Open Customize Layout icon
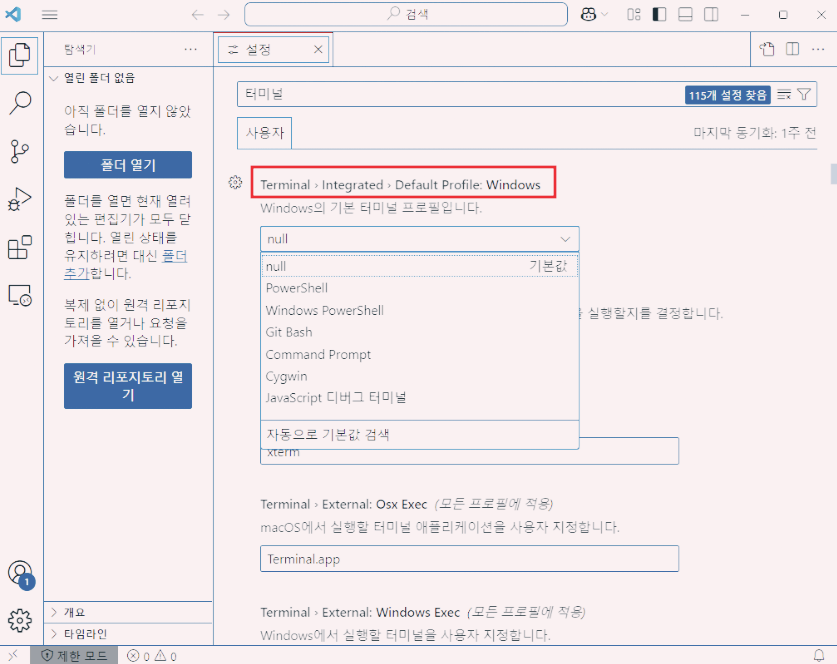This screenshot has height=664, width=837. coord(634,14)
